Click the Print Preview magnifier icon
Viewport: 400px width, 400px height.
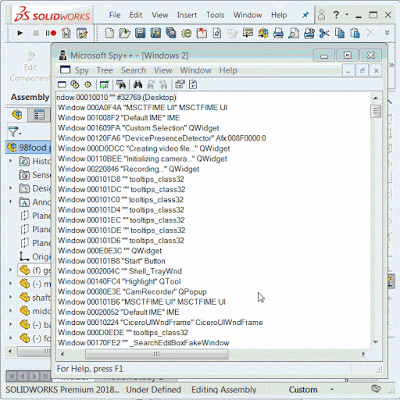(293, 33)
